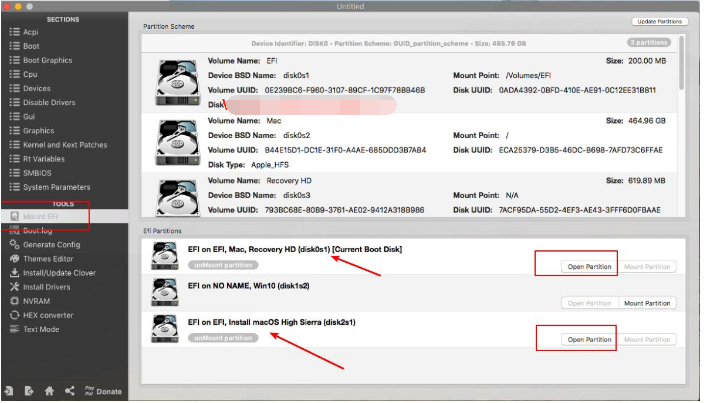Click the Themes Editor palette icon

tap(14, 258)
